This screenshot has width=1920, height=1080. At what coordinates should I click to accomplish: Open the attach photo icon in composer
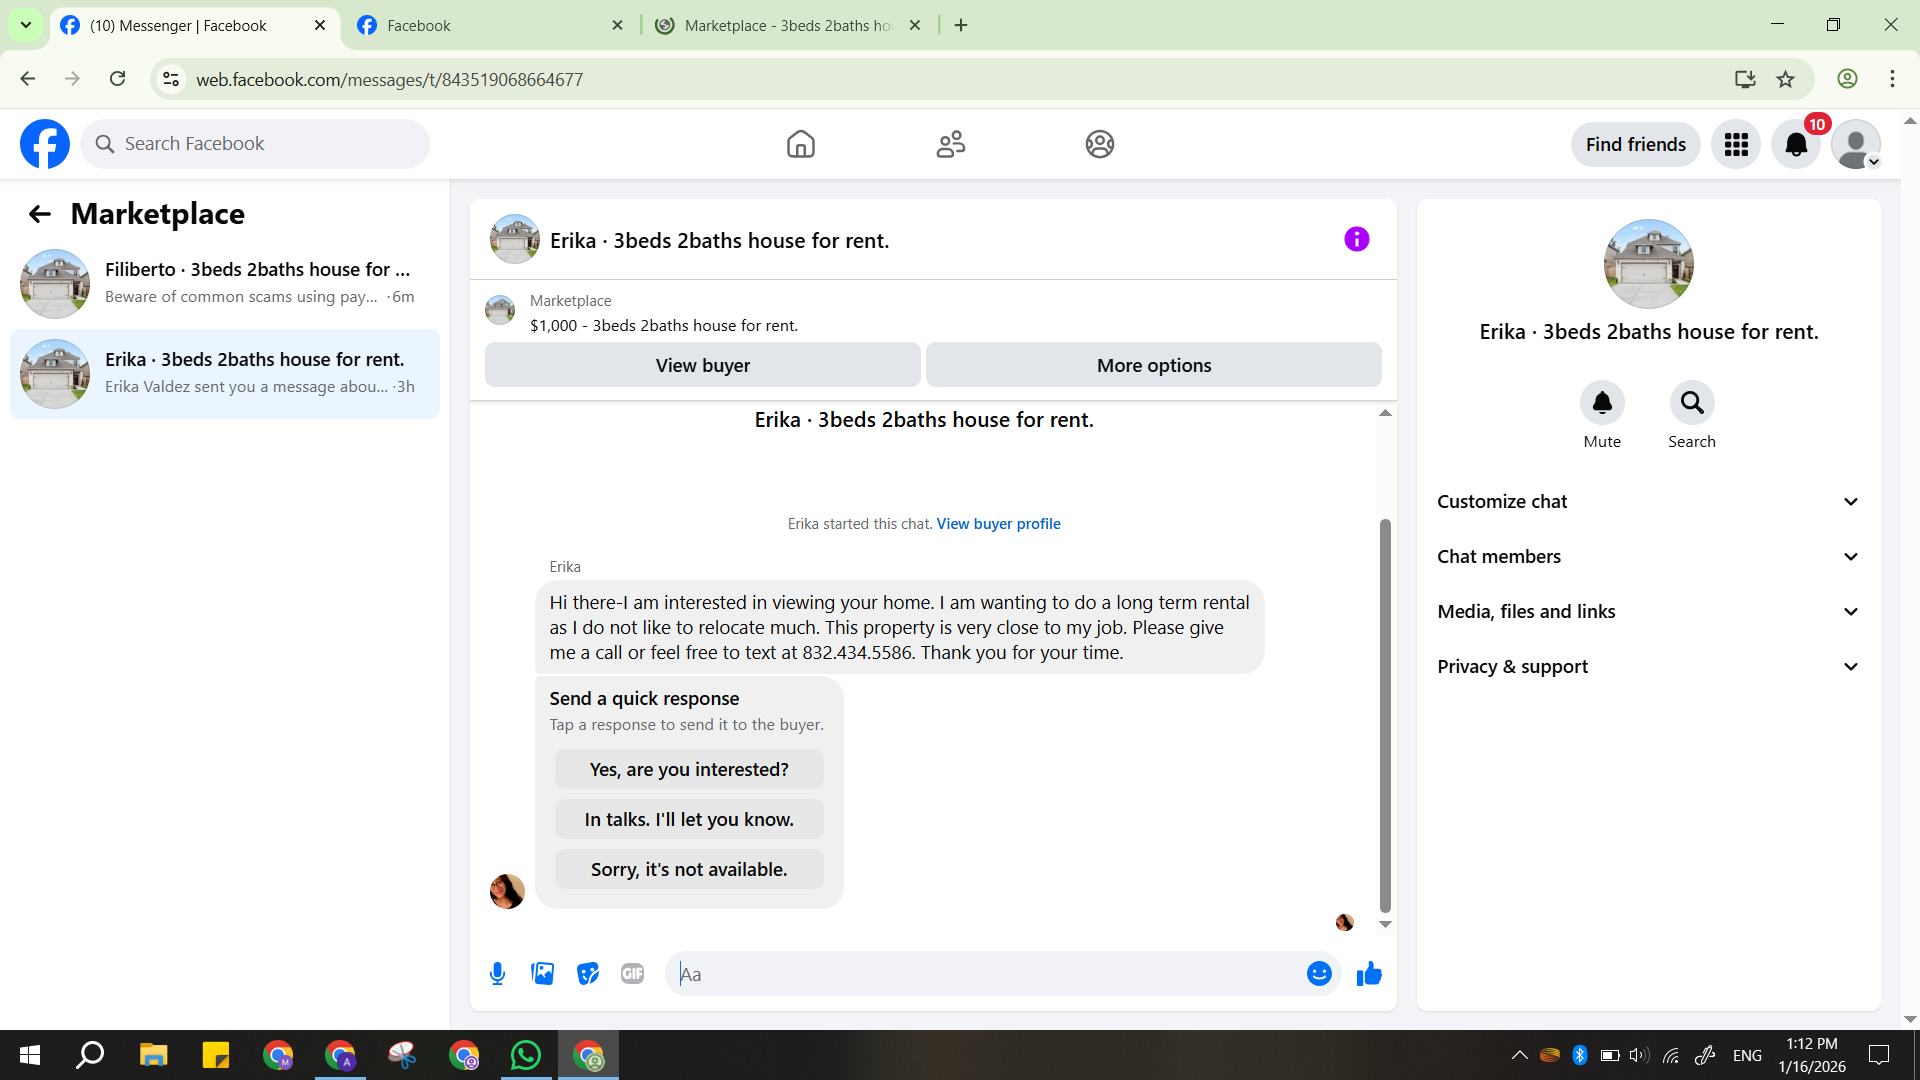click(x=542, y=973)
